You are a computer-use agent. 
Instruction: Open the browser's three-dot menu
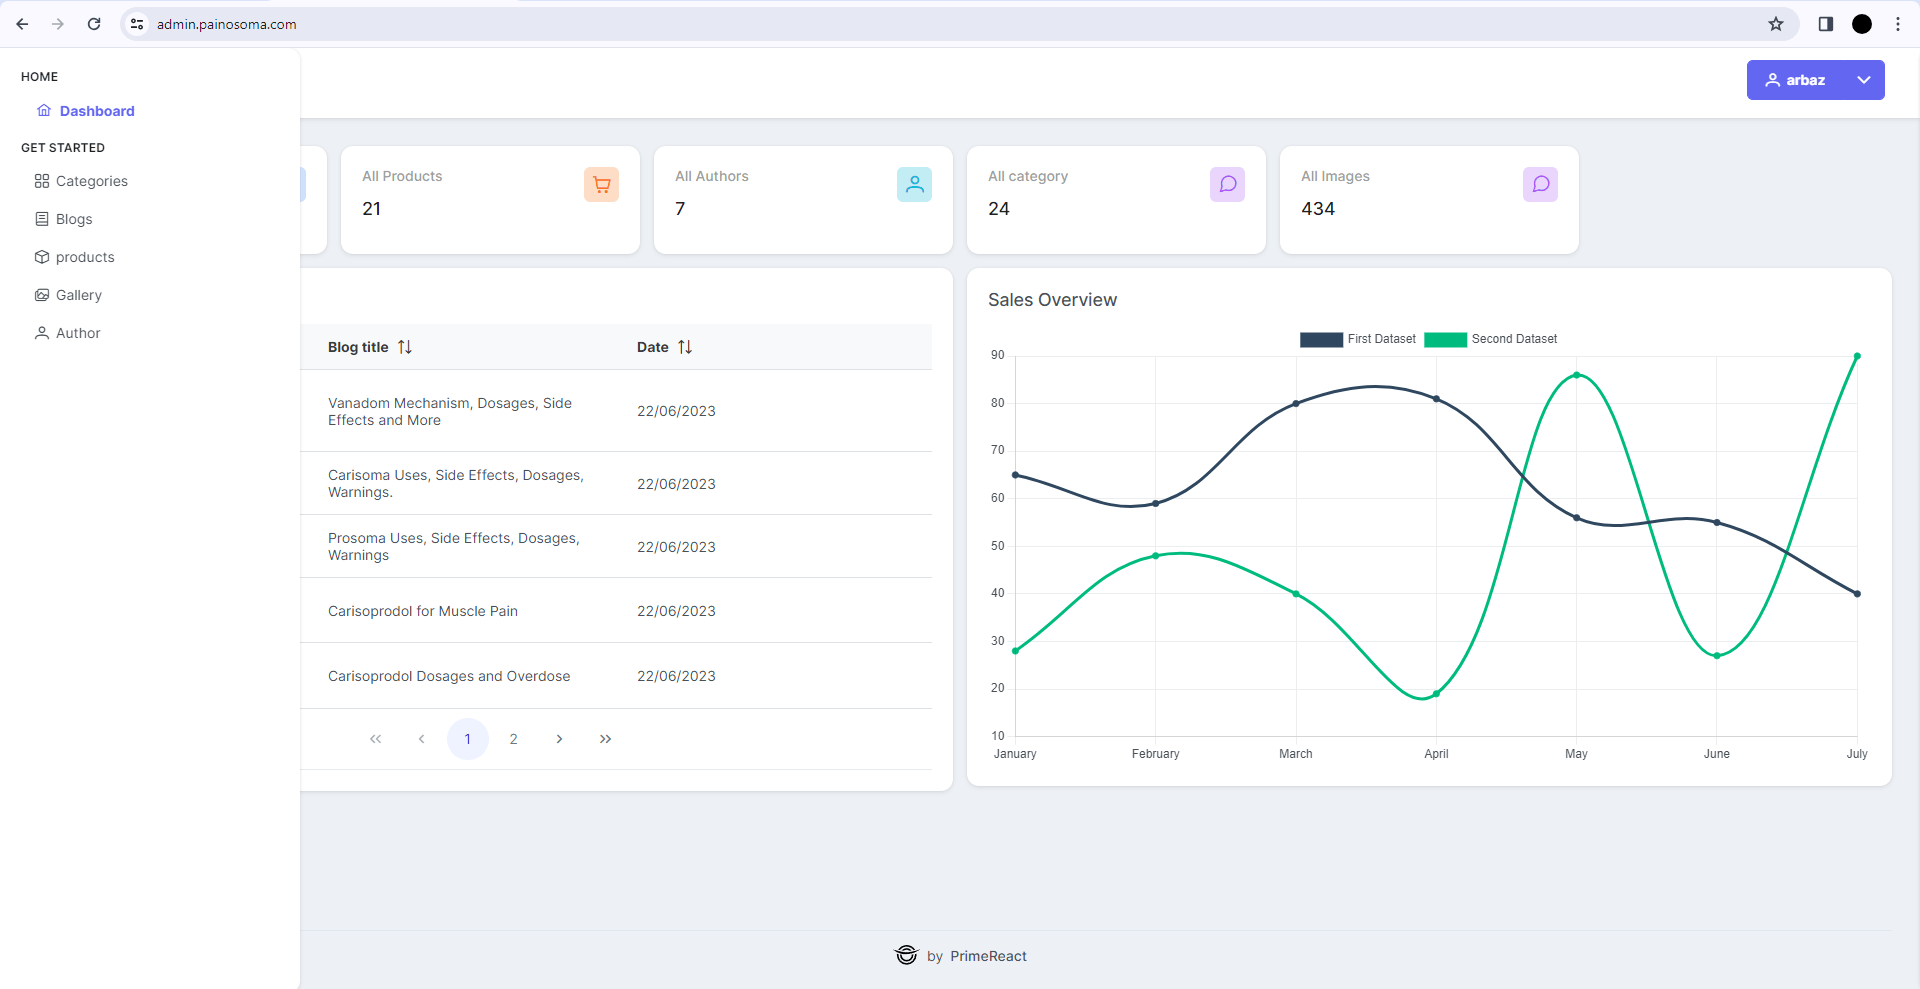pyautogui.click(x=1898, y=24)
